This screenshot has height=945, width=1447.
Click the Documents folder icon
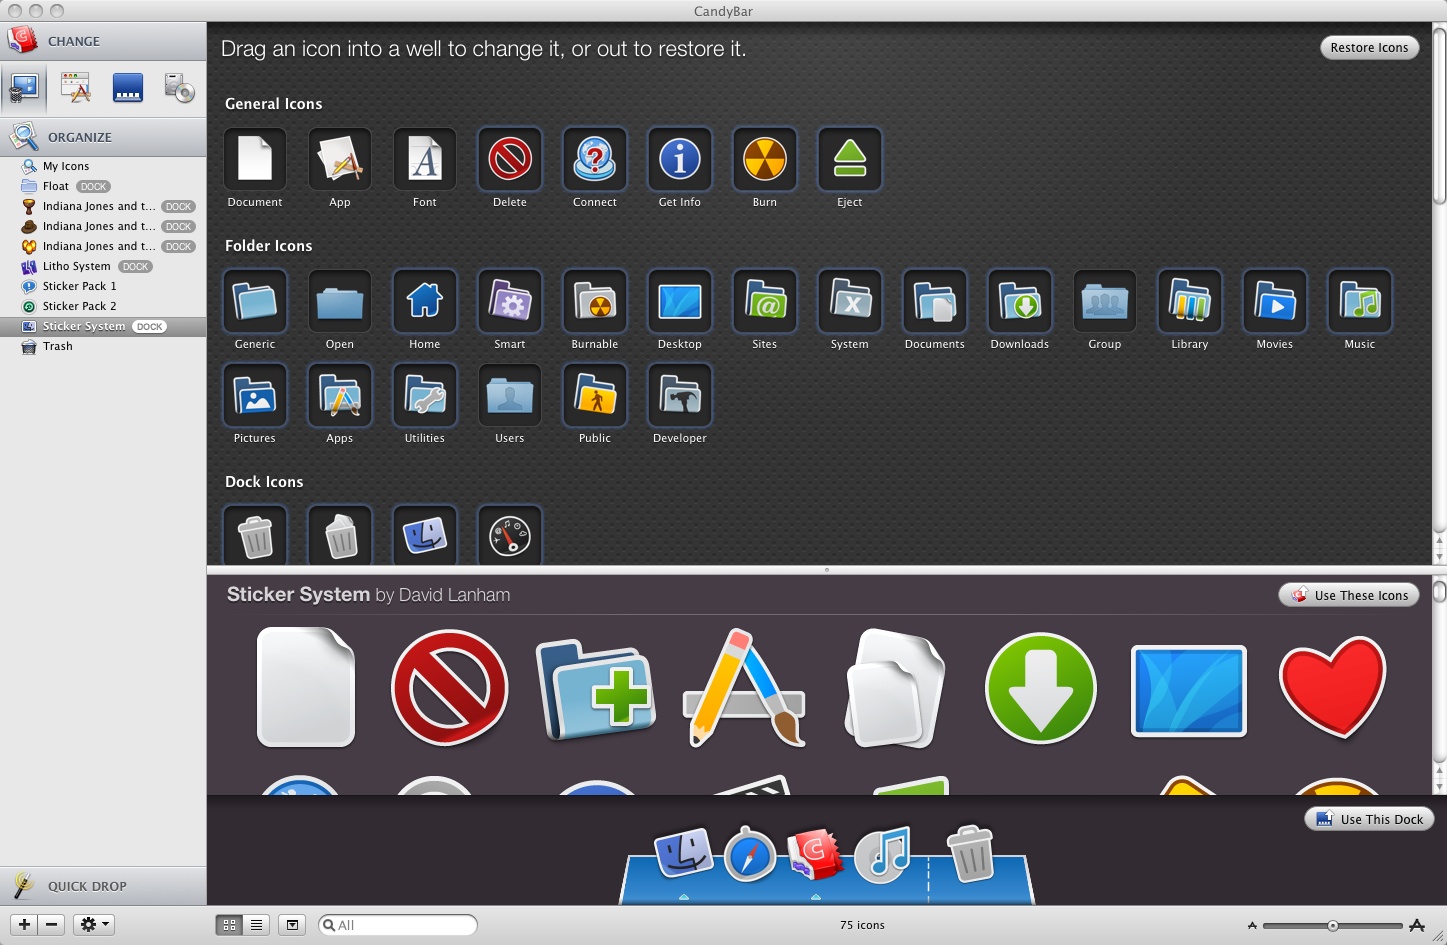click(935, 301)
